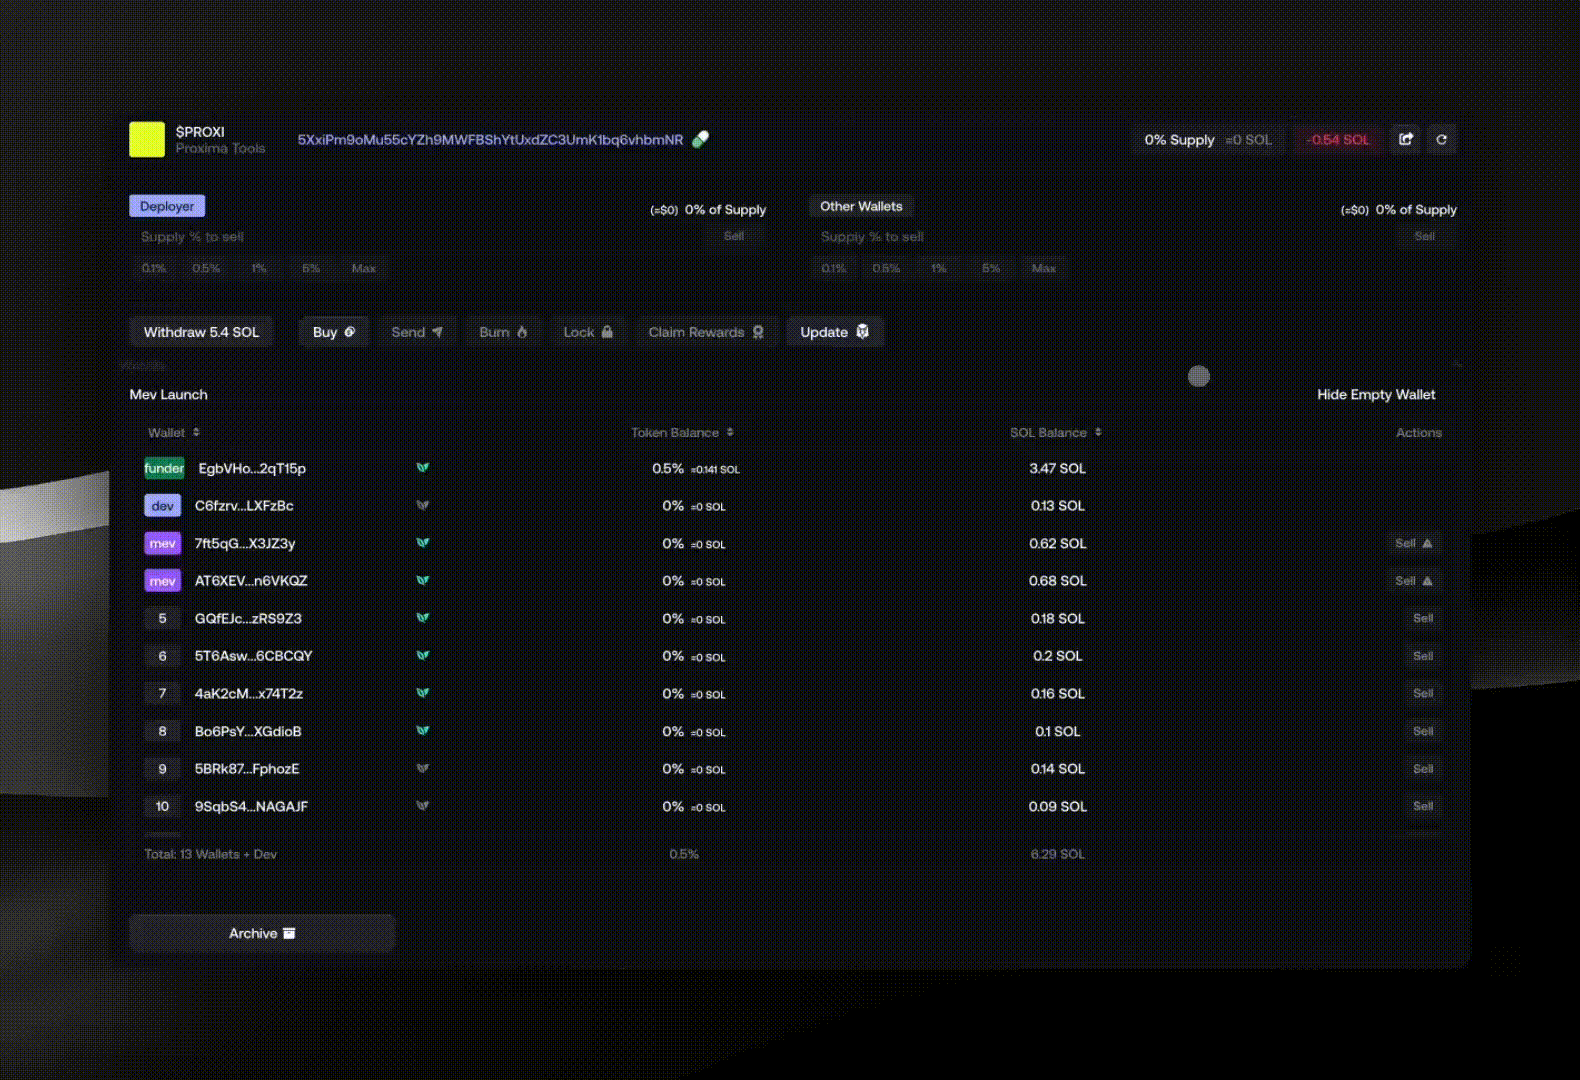The height and width of the screenshot is (1080, 1580).
Task: Select the Other Wallets tab
Action: click(x=861, y=206)
